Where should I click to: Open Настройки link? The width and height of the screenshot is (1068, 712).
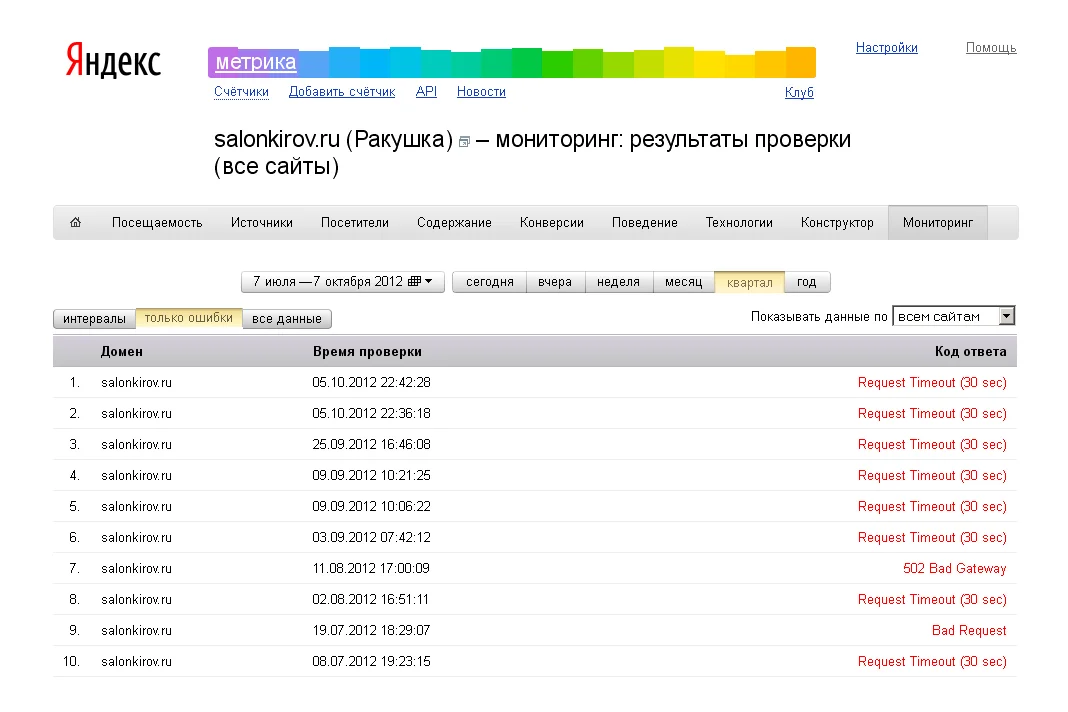point(886,48)
